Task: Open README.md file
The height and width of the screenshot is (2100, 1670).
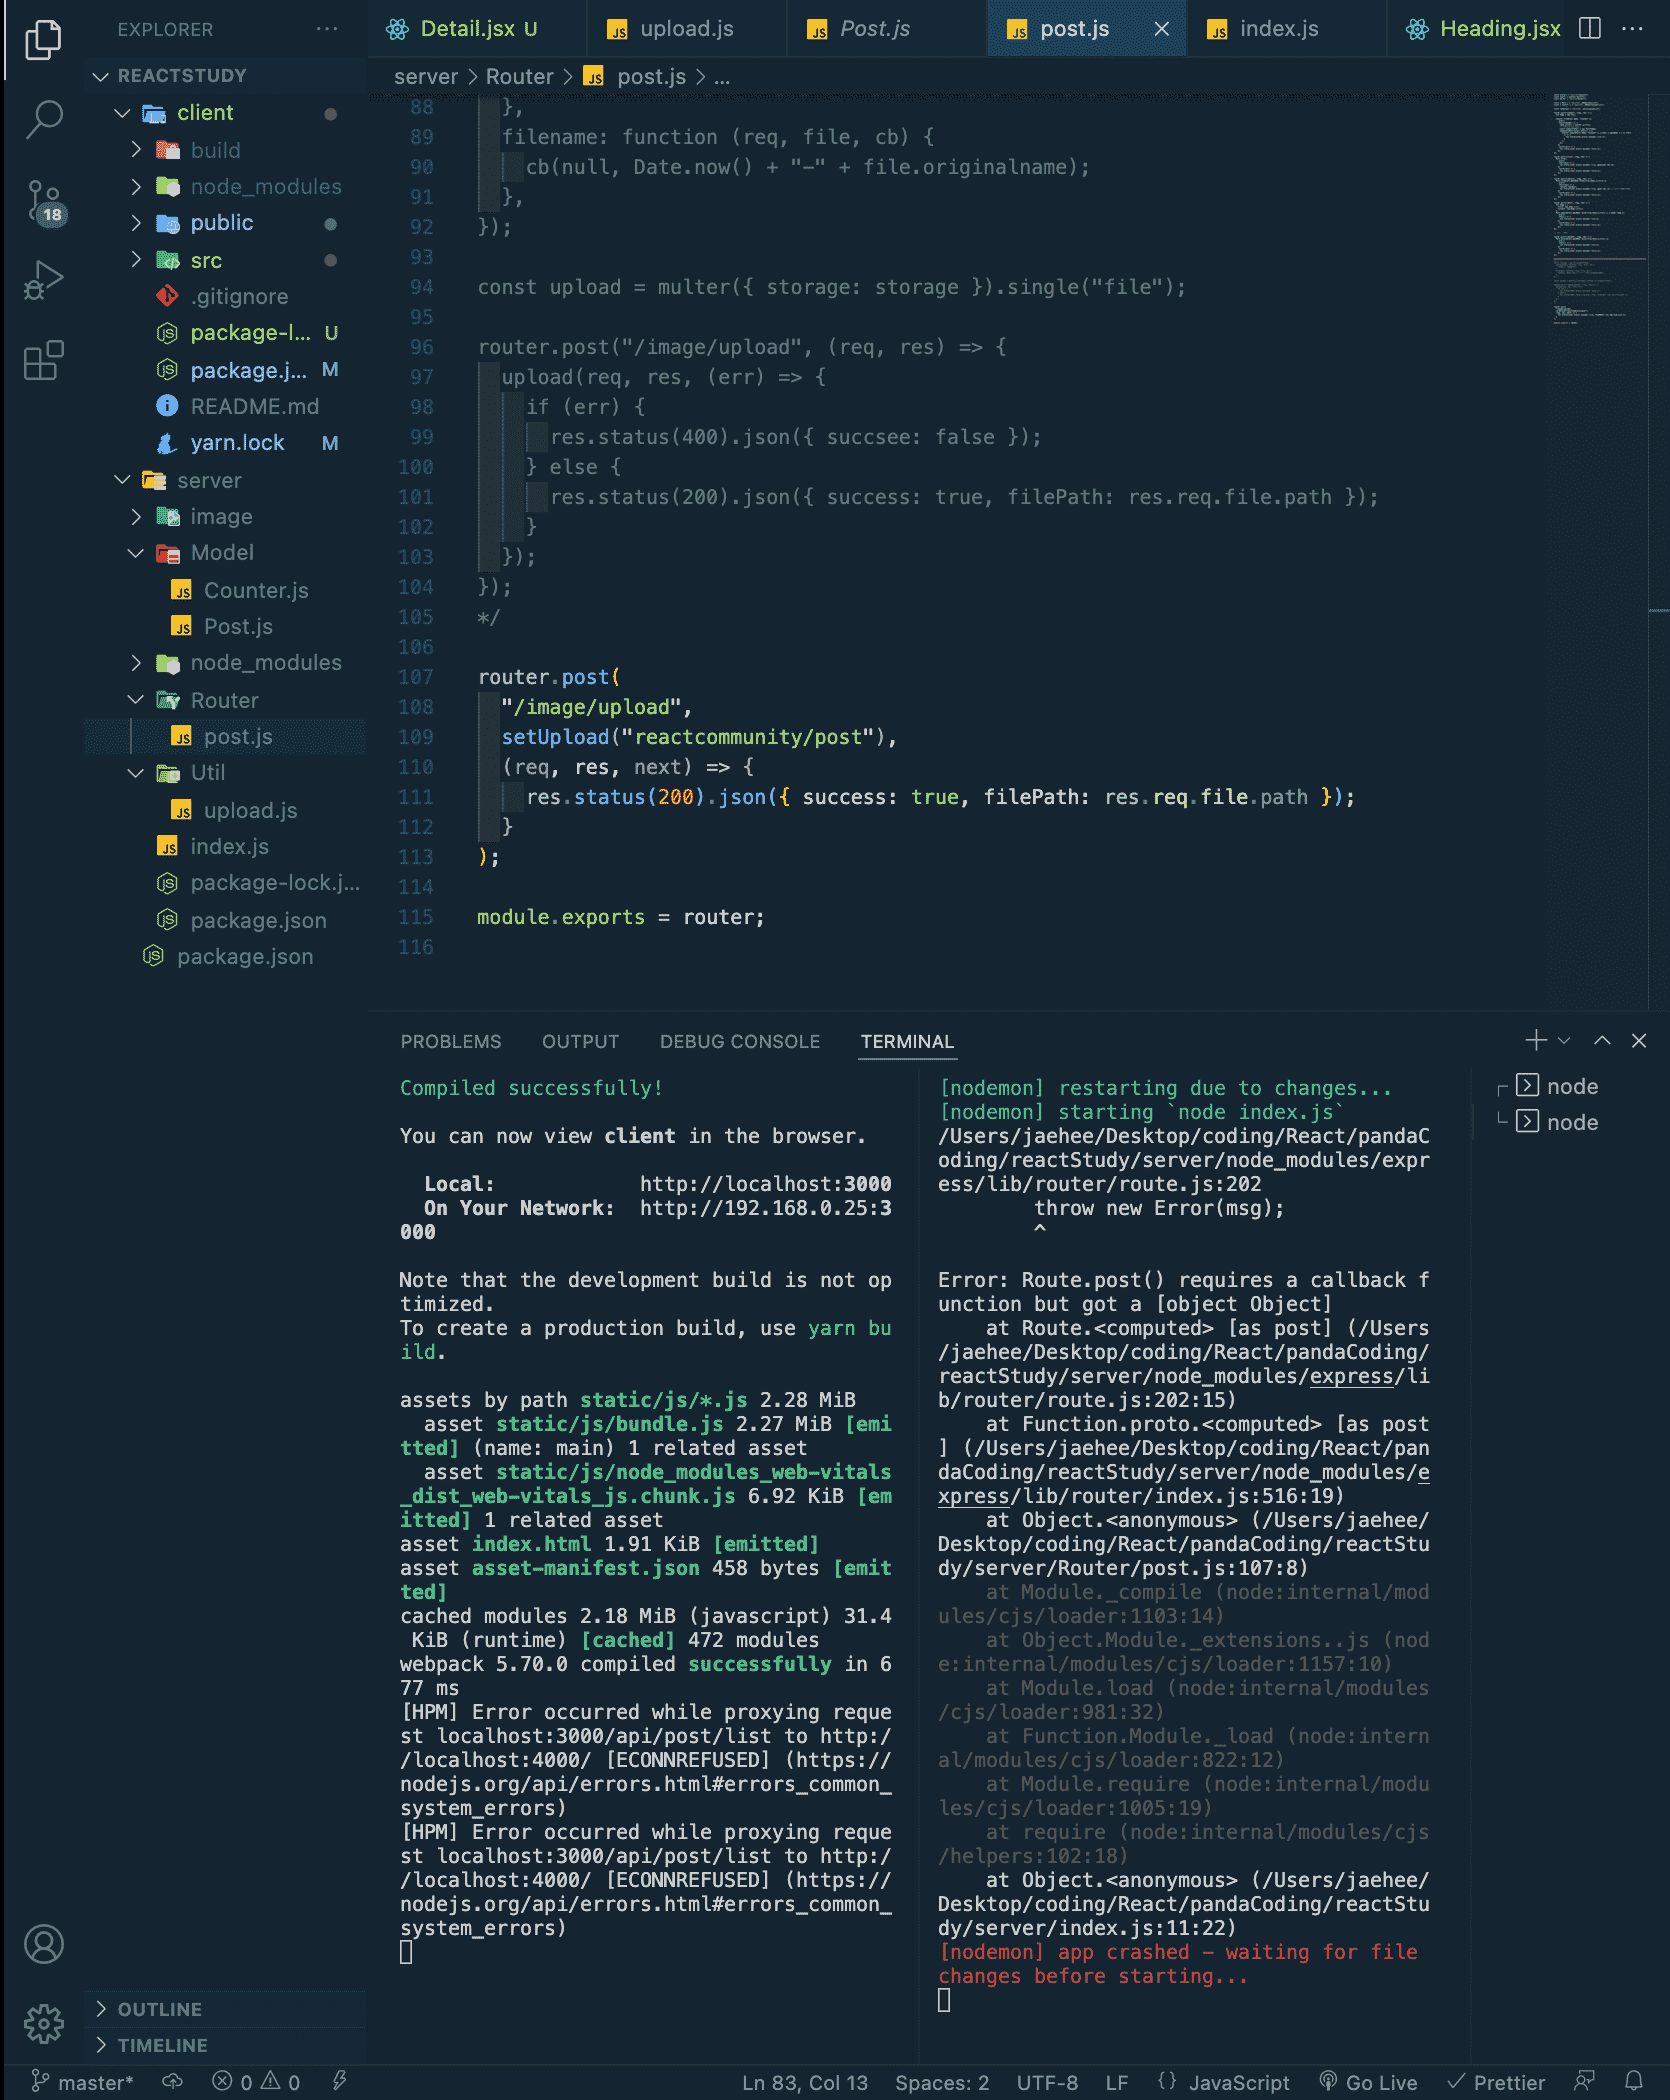Action: (x=225, y=406)
